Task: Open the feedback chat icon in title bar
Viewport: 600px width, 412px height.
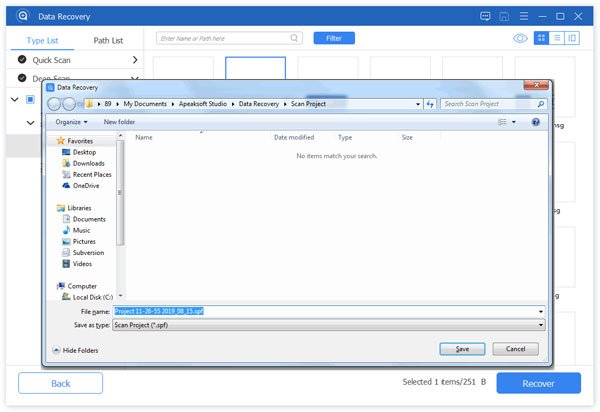Action: coord(485,16)
